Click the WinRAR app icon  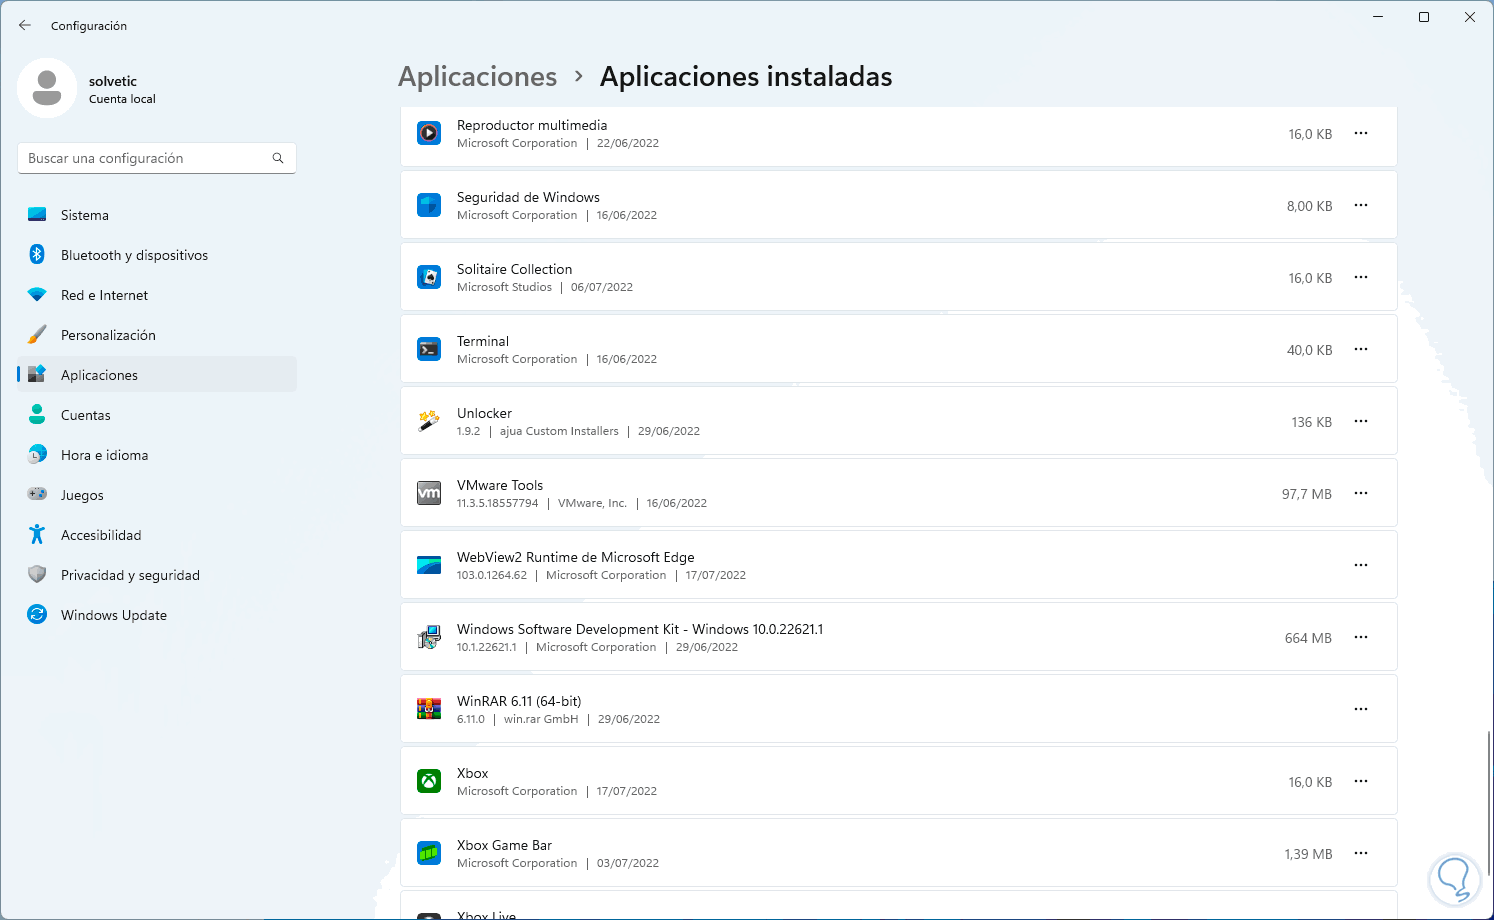point(429,709)
